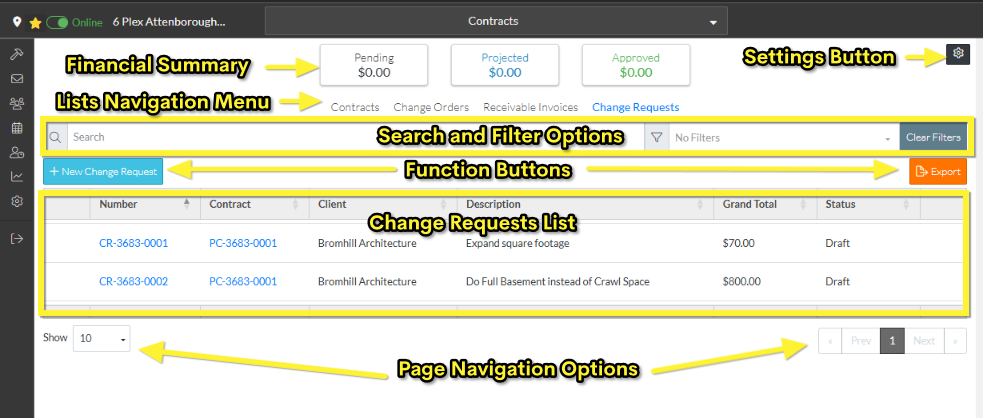The image size is (983, 418).
Task: Click Draft status in CR-3683-0002 row
Action: click(x=838, y=281)
